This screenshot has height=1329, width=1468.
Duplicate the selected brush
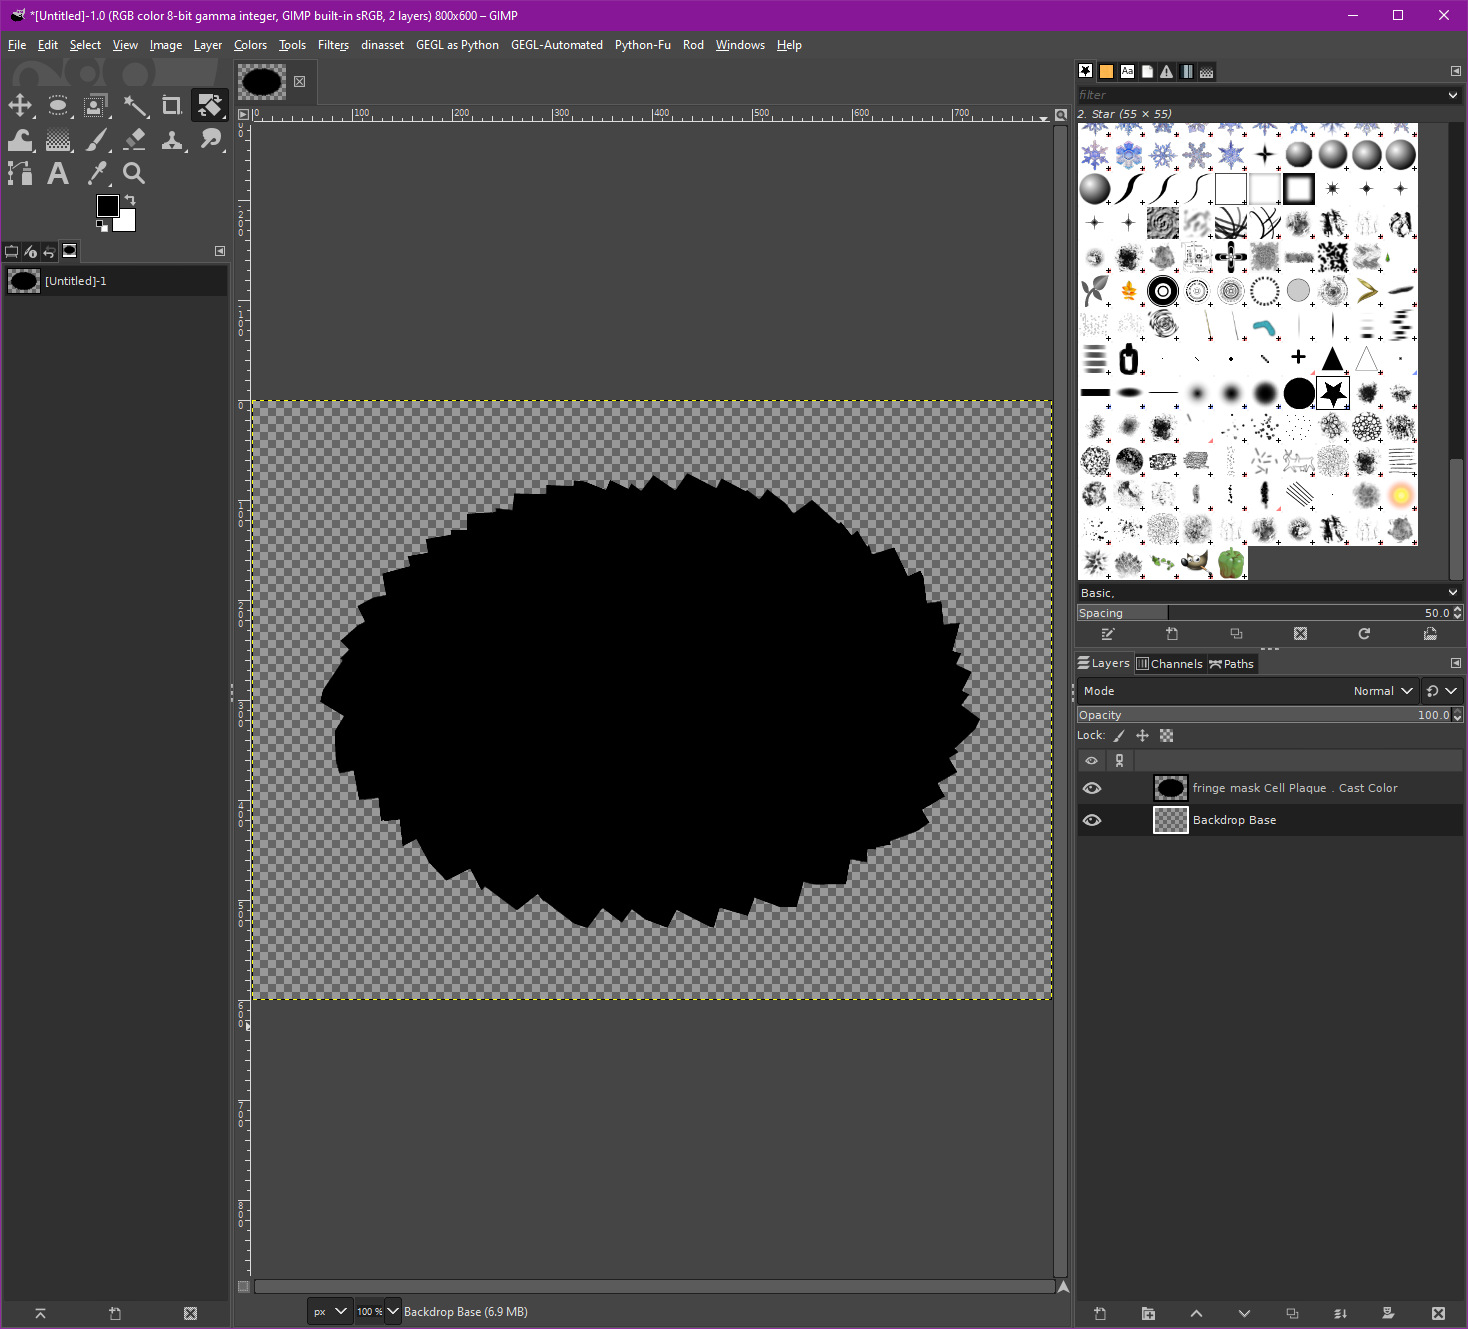[x=1236, y=634]
